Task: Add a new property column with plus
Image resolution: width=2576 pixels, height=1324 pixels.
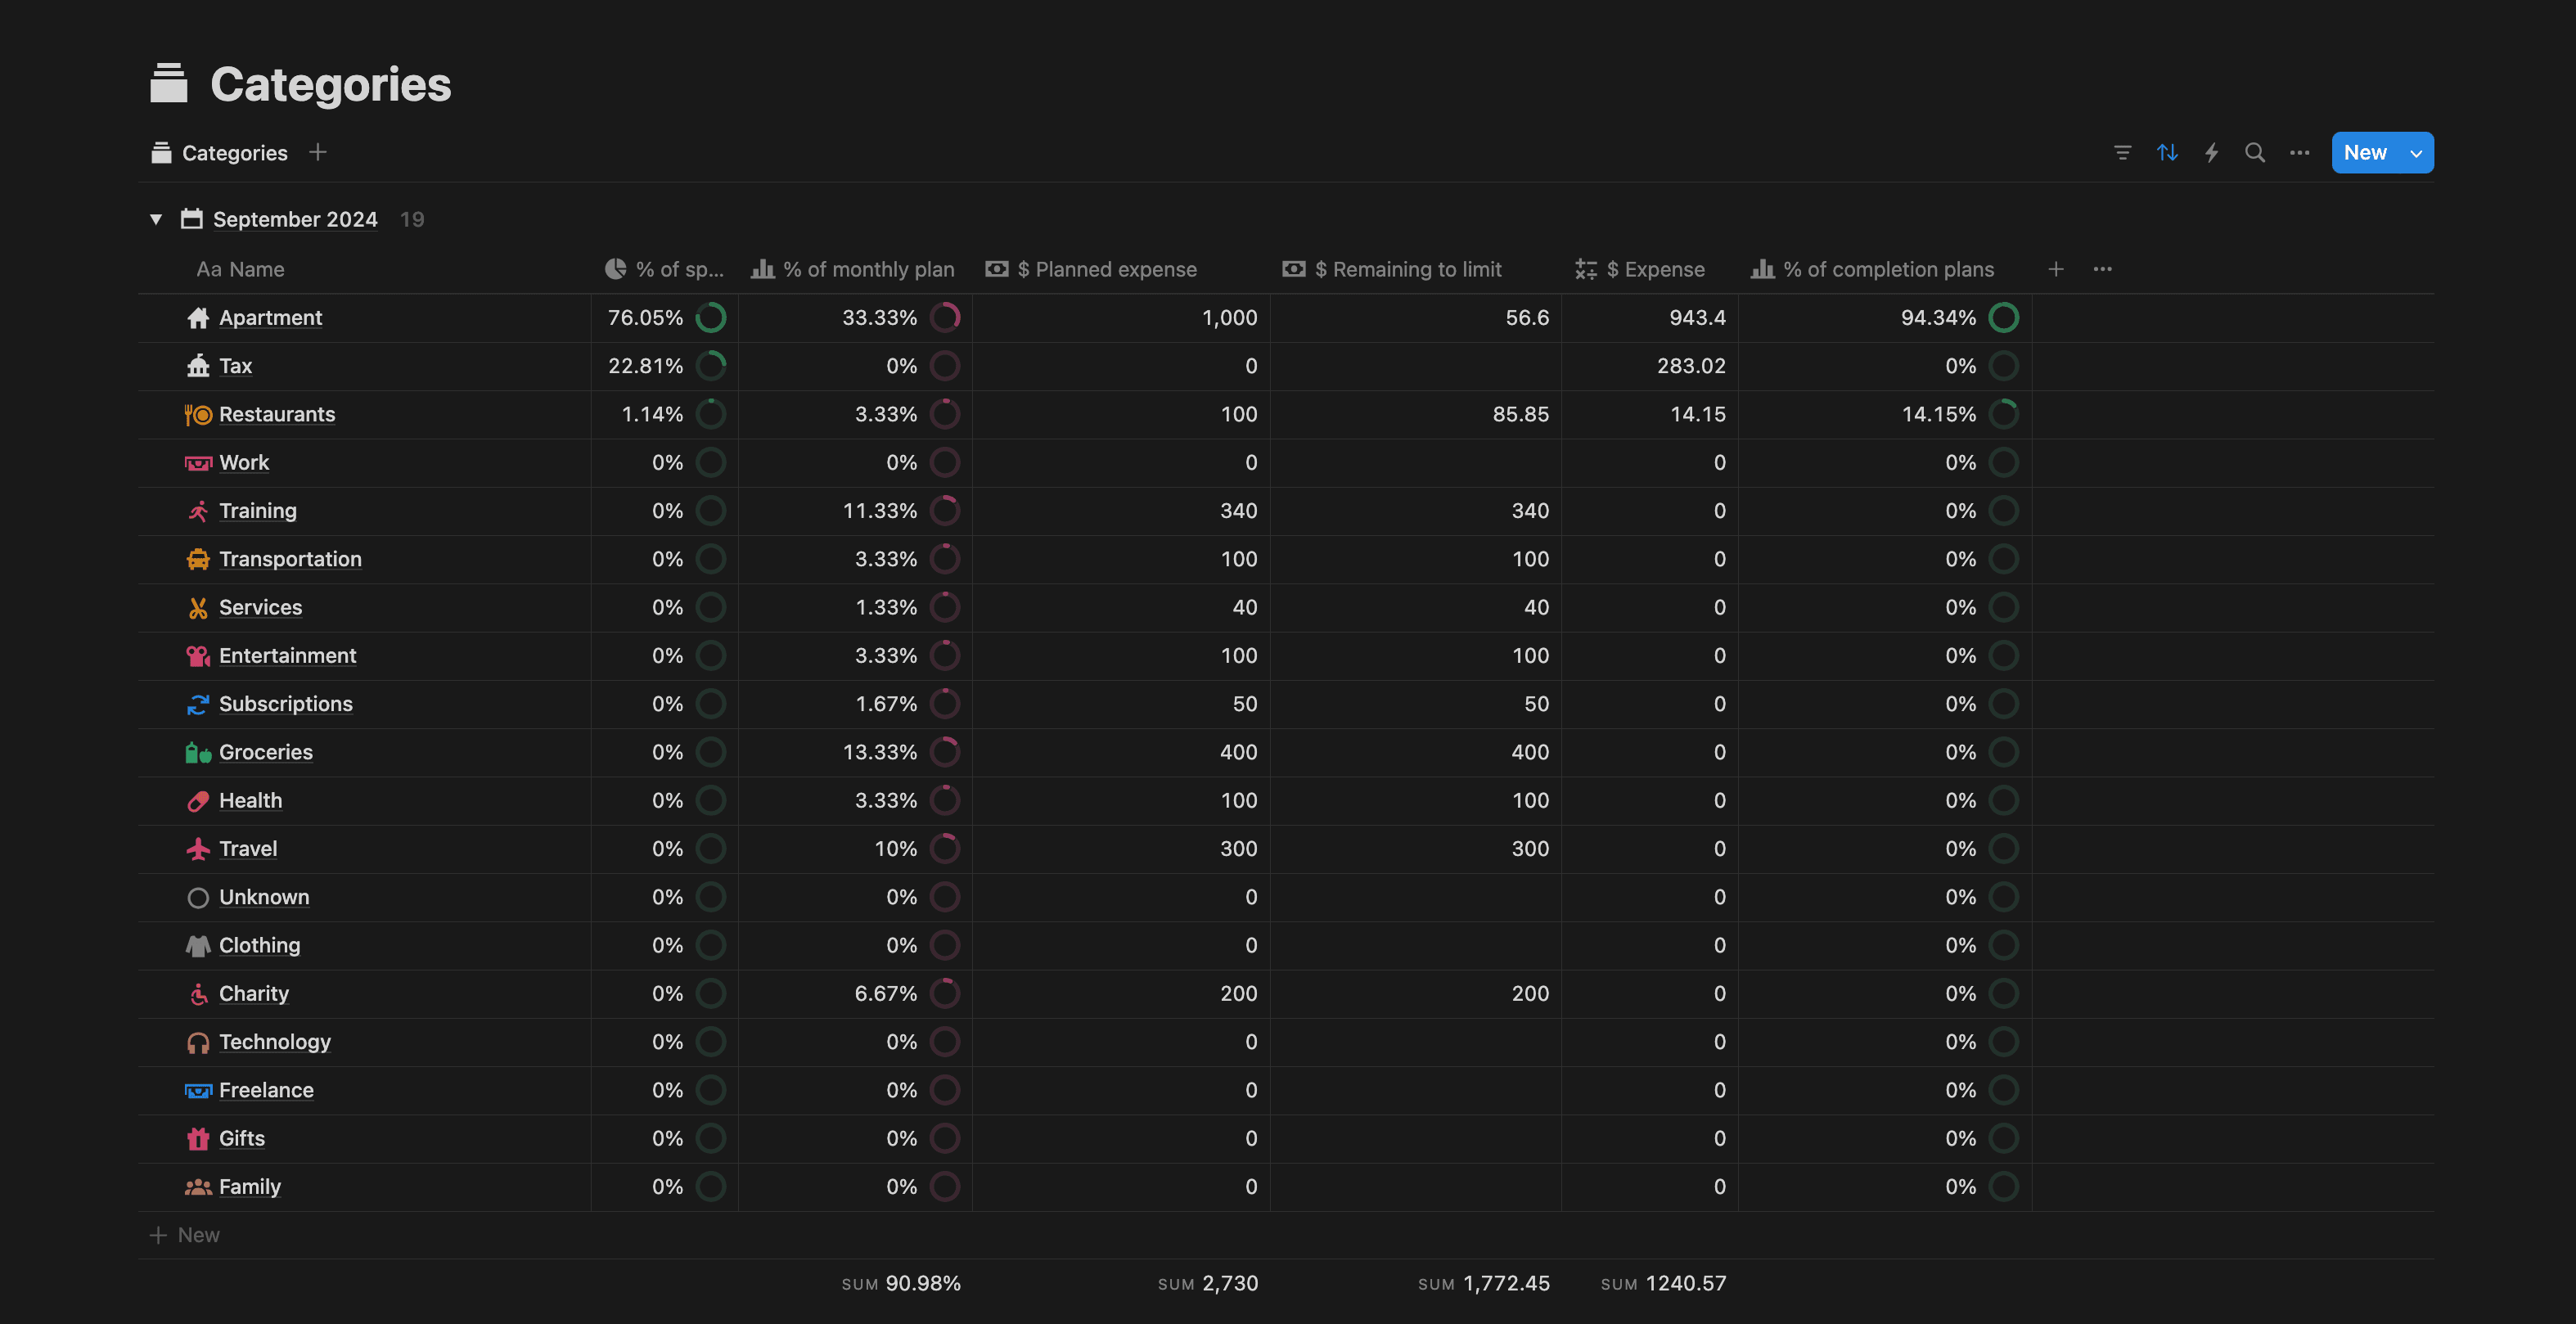Action: 2056,269
